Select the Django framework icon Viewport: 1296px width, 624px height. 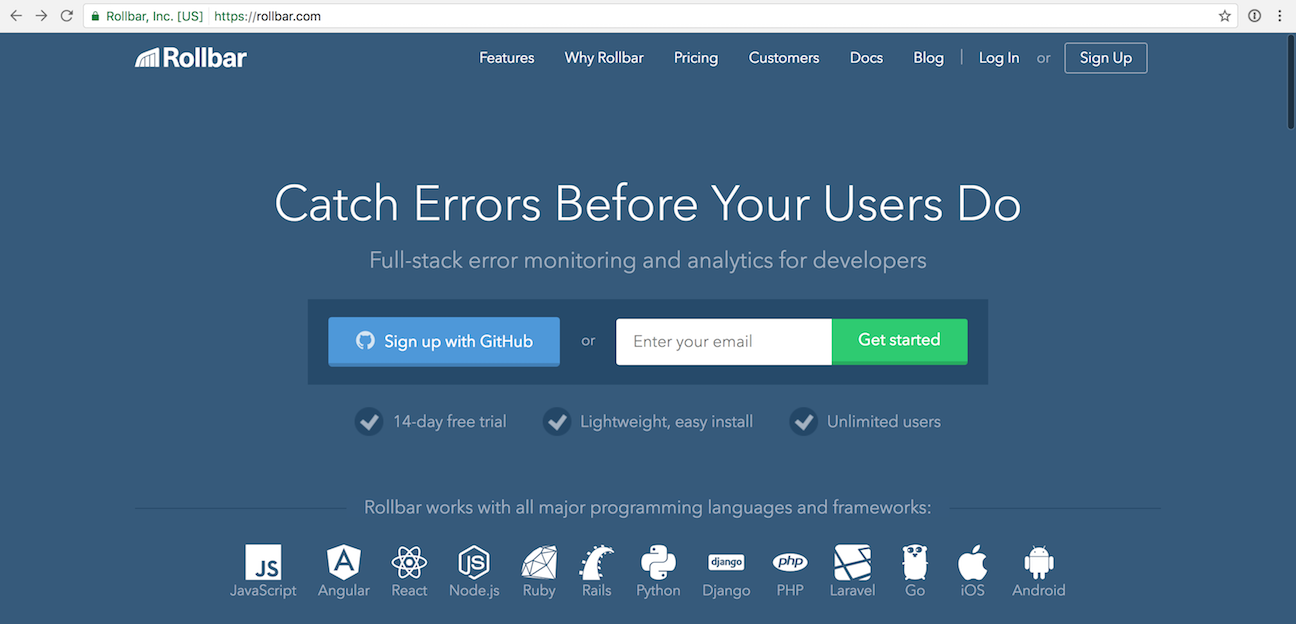click(726, 562)
